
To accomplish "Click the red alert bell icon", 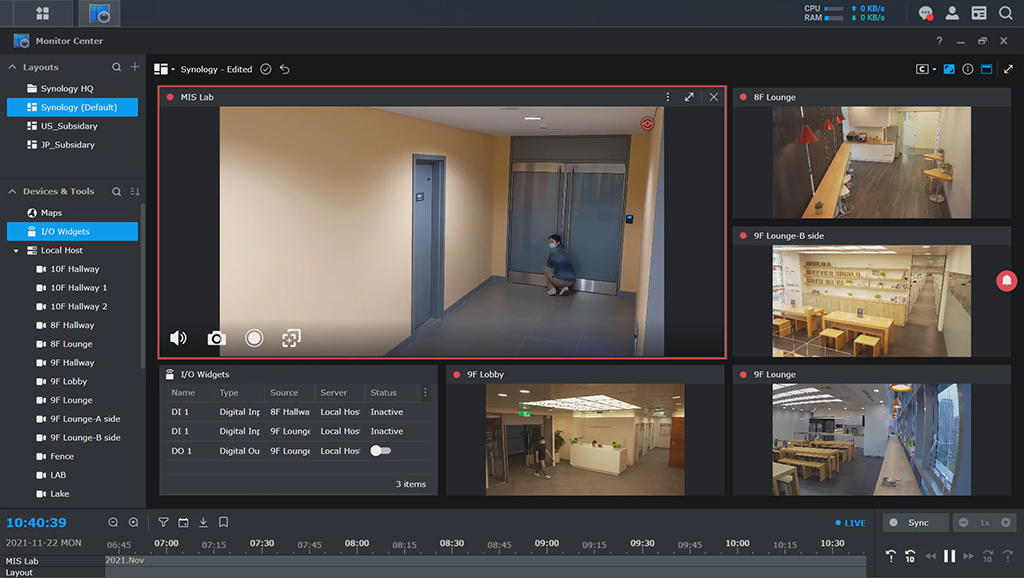I will coord(1005,281).
